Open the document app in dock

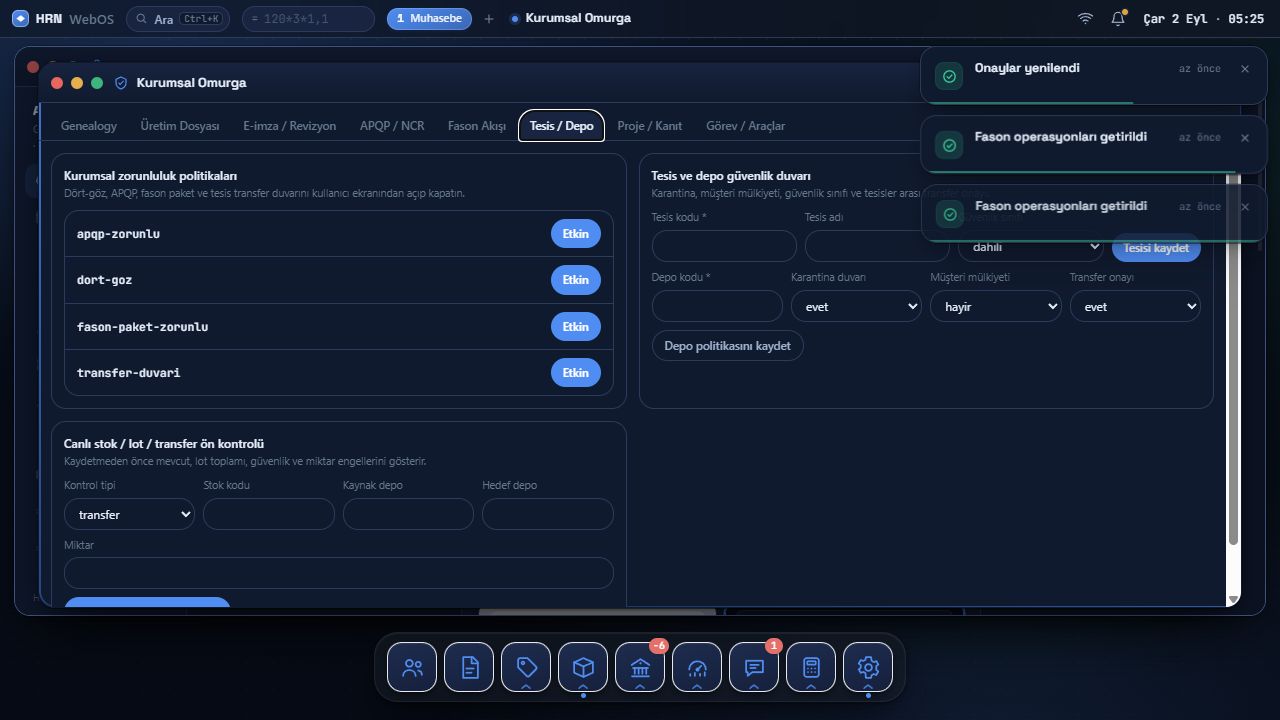point(469,667)
